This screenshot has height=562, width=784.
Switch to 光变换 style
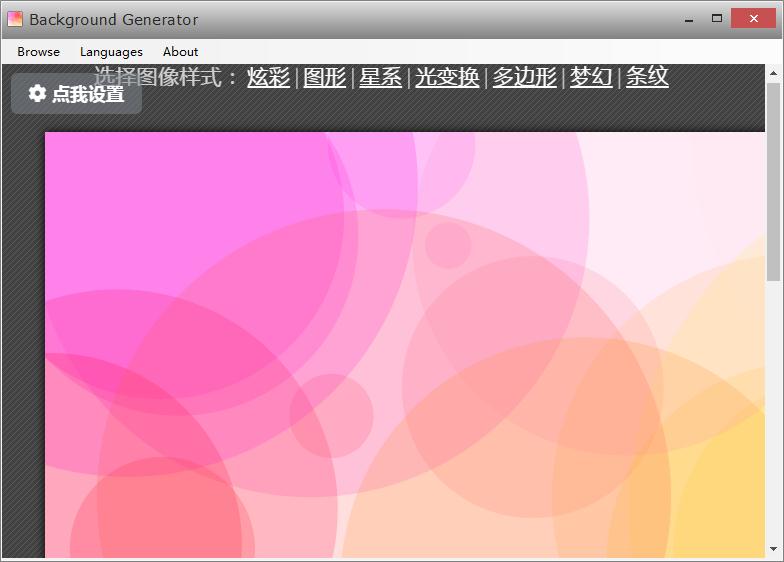pyautogui.click(x=447, y=77)
